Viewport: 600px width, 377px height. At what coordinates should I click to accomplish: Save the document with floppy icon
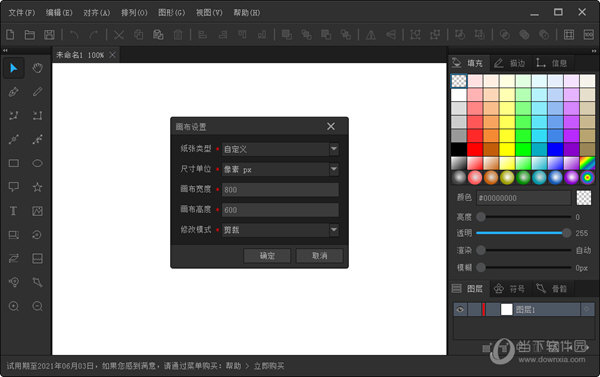pos(49,35)
